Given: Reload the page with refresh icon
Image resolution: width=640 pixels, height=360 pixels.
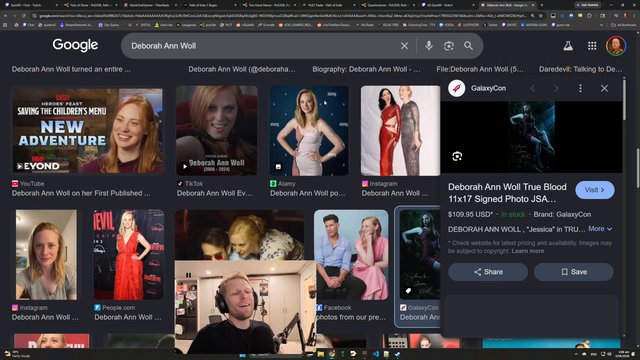Looking at the screenshot, I should pos(24,16).
